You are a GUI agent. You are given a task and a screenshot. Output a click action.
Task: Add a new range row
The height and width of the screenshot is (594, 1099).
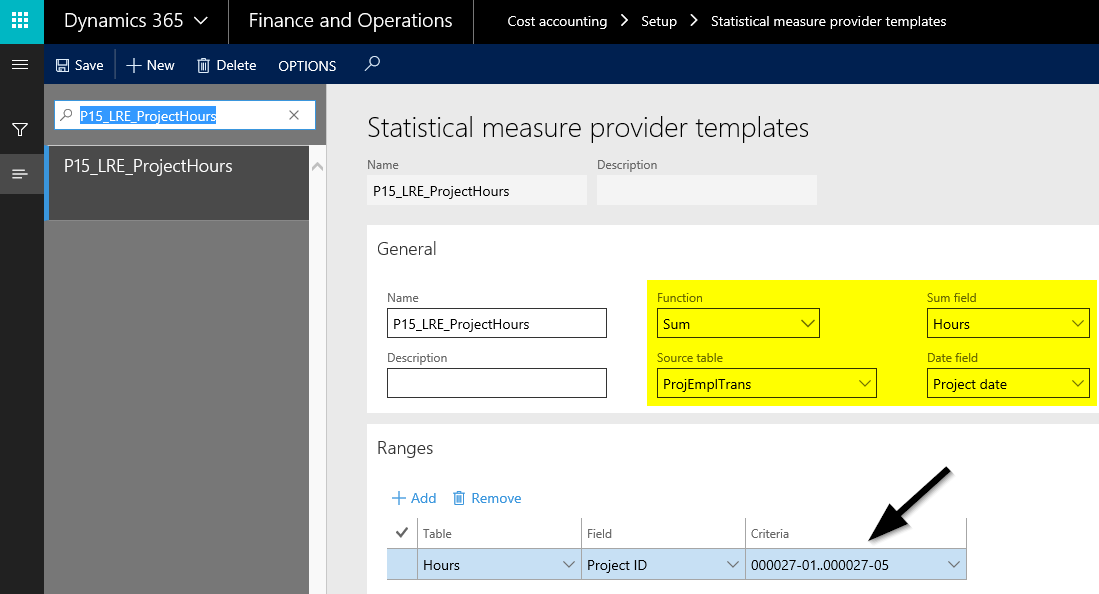[x=414, y=498]
